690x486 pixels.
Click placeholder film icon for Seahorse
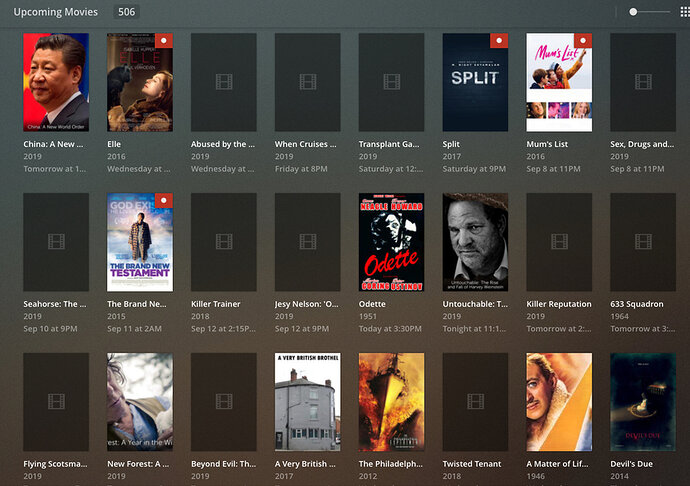tap(56, 242)
